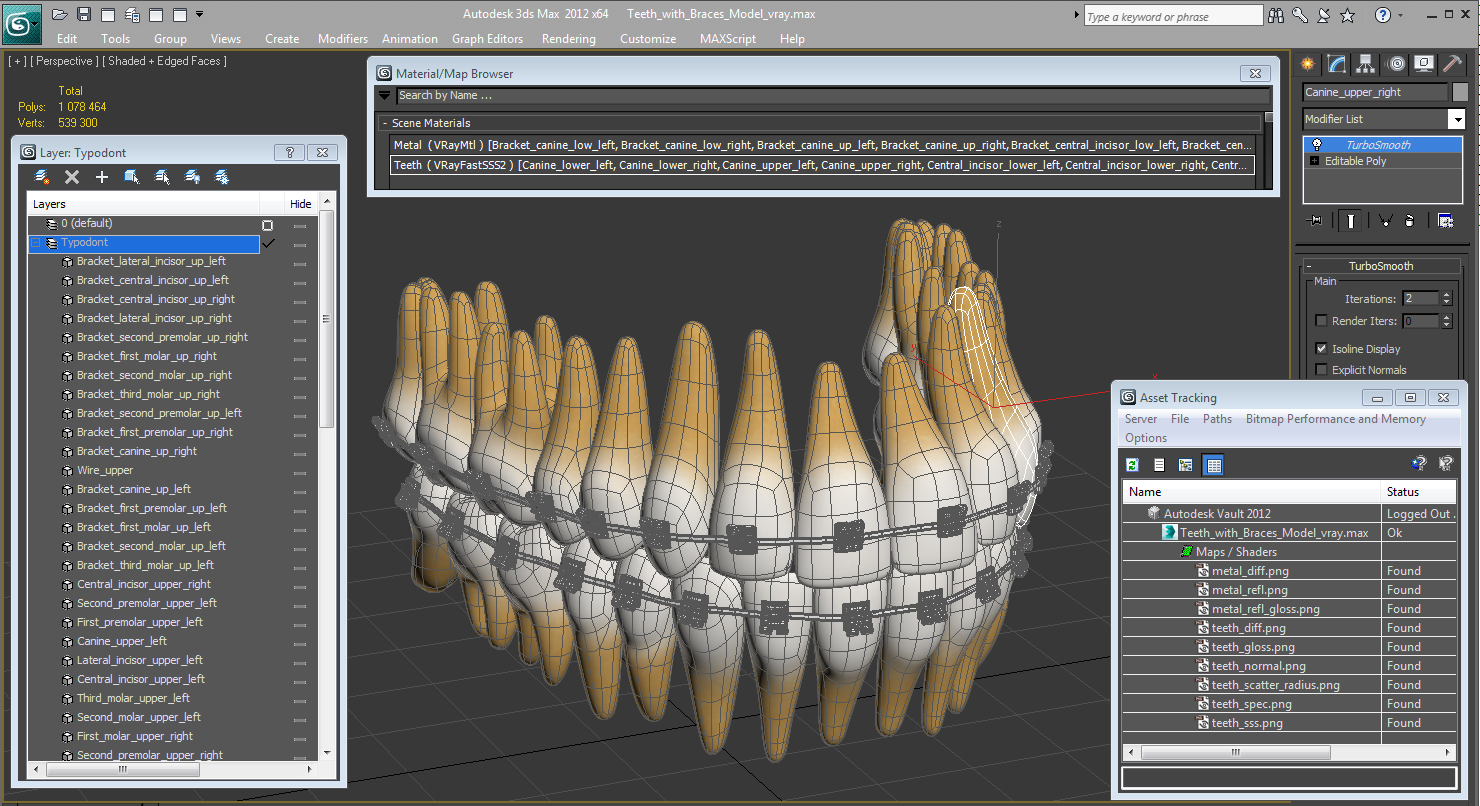Open the Hierarchy command panel tab
This screenshot has width=1480, height=806.
[x=1366, y=64]
